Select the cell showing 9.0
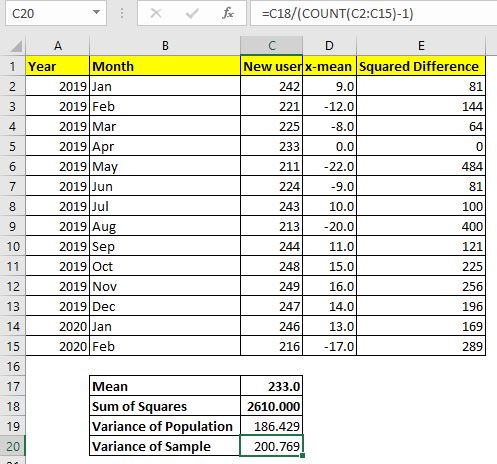The image size is (497, 464). point(329,86)
